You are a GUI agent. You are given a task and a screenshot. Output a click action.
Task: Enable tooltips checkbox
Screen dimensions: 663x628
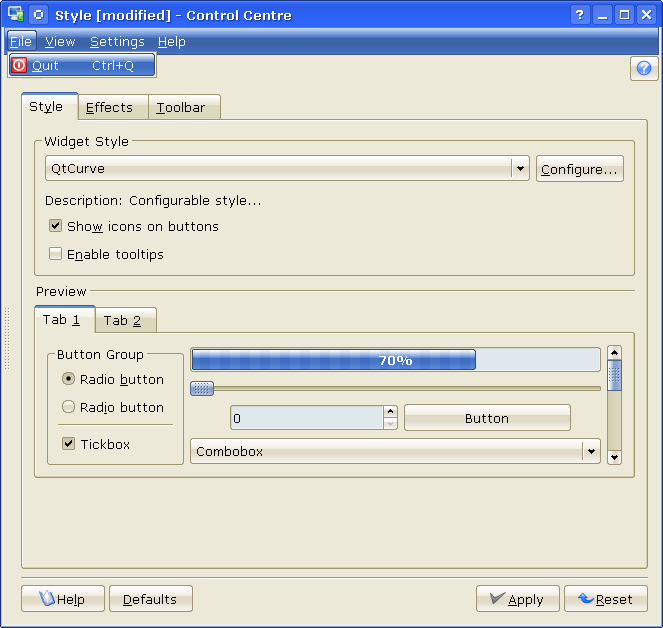55,254
